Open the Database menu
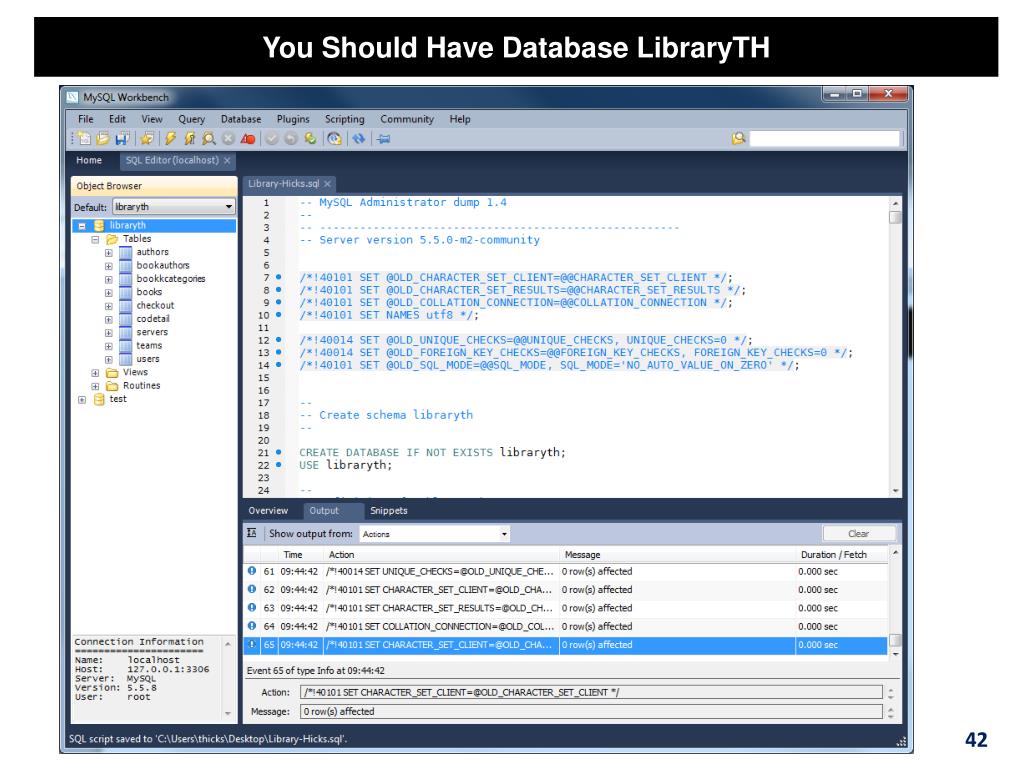This screenshot has width=1024, height=768. pyautogui.click(x=241, y=119)
